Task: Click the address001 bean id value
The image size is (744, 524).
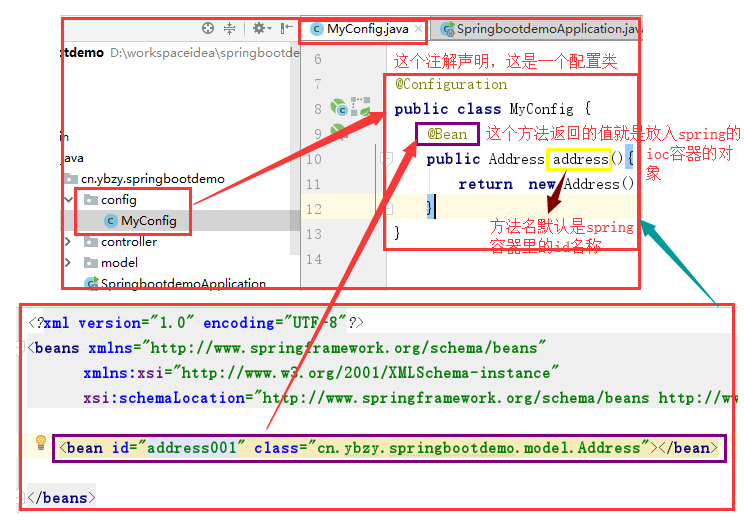Action: pos(190,447)
